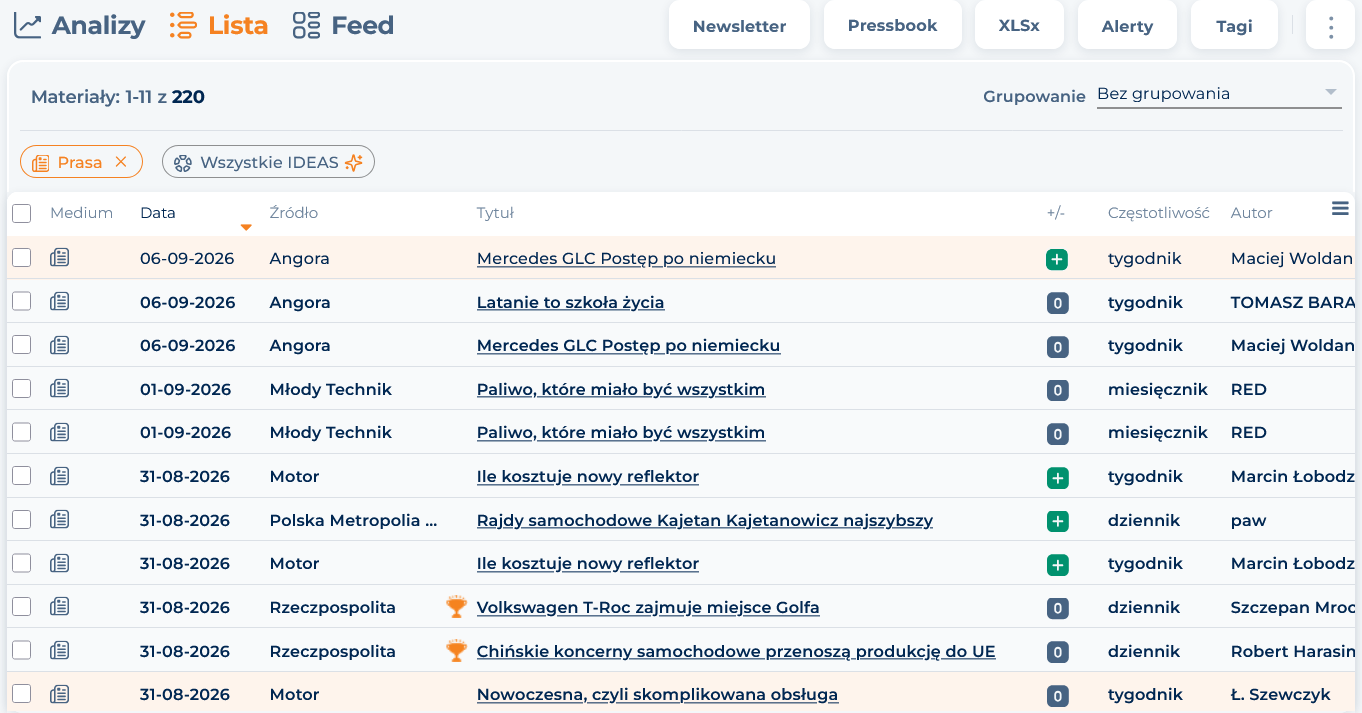
Task: Click trophy icon beside Volkswagen T-Roc title
Action: click(x=456, y=607)
